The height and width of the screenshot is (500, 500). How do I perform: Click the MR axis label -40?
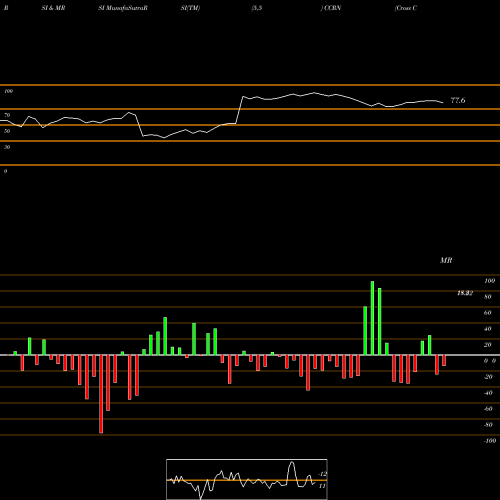tap(488, 393)
